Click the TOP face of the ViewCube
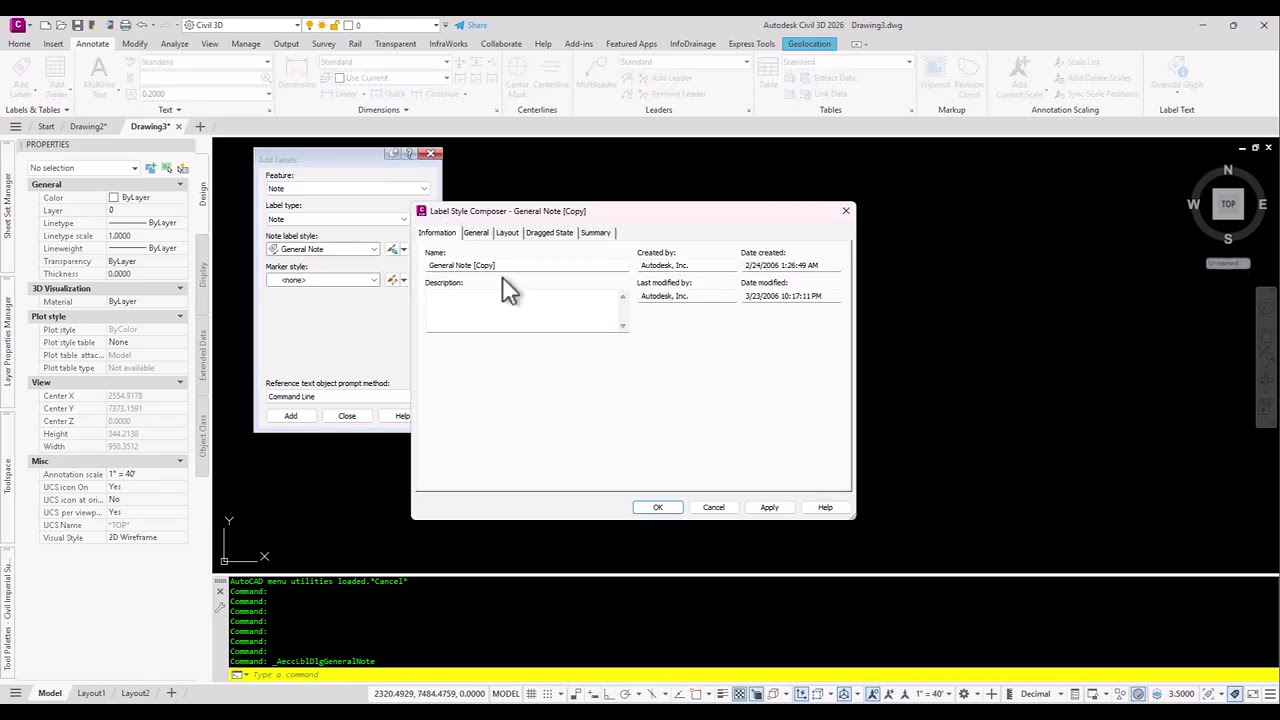1280x720 pixels. [1227, 204]
